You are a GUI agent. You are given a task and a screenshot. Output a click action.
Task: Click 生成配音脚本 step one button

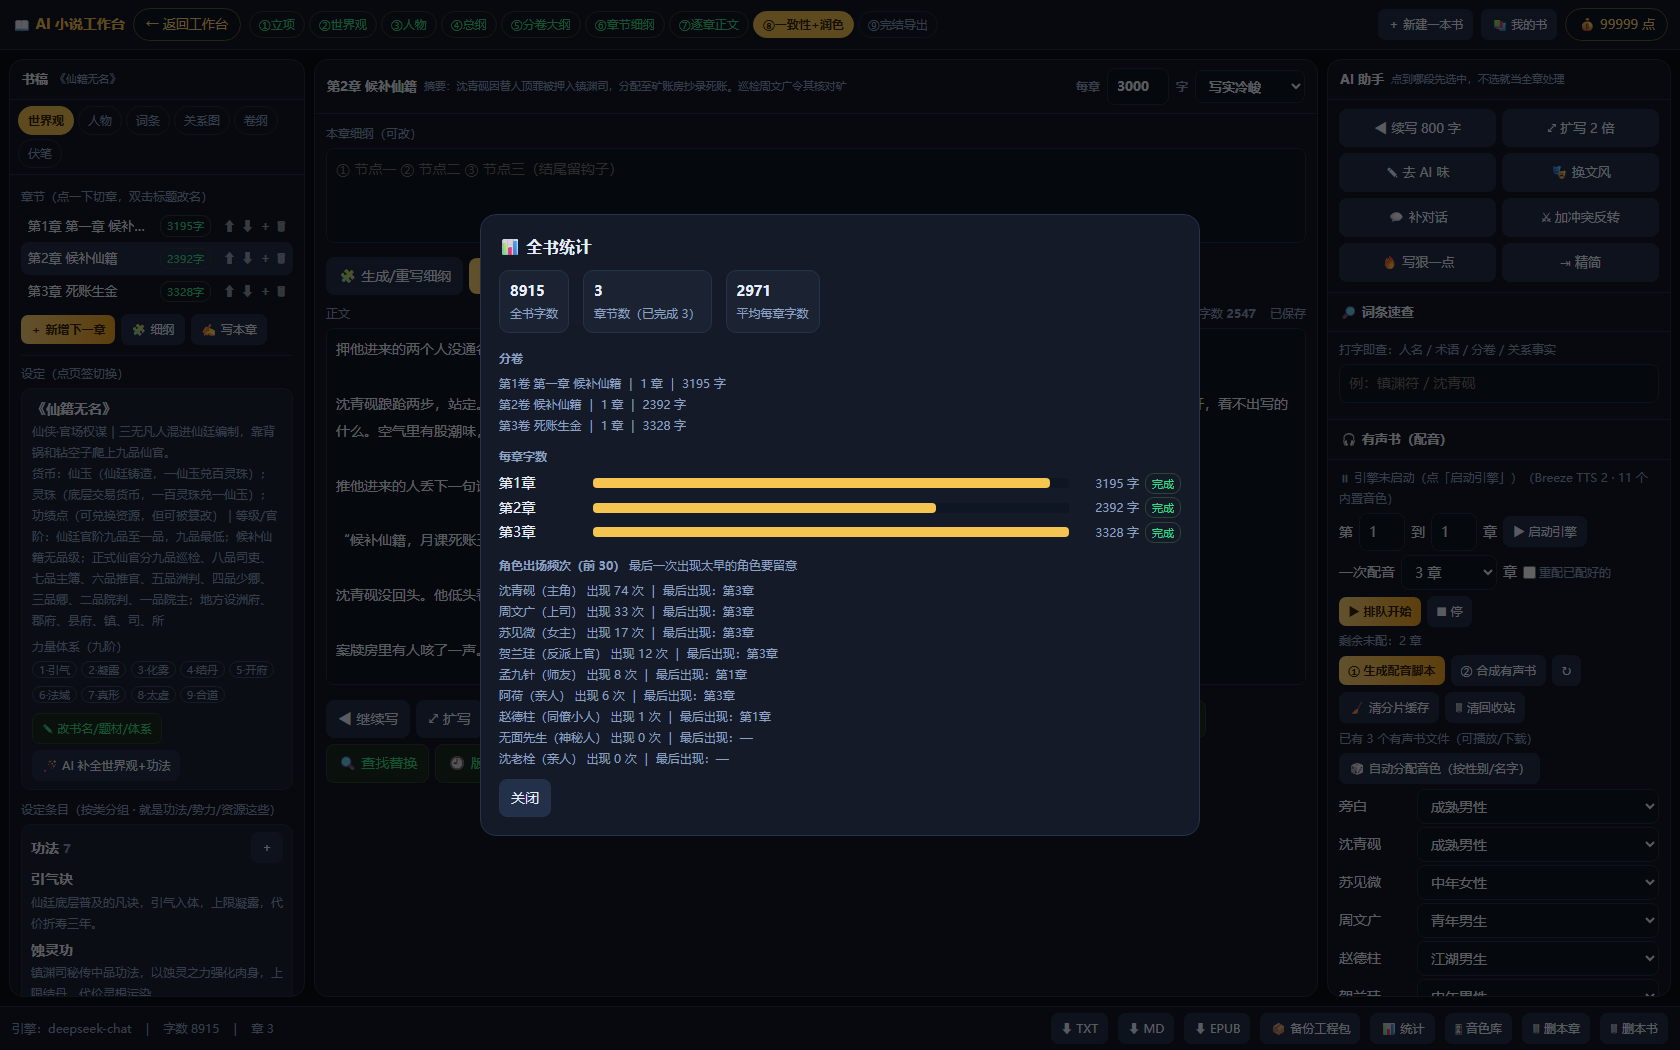(x=1391, y=671)
